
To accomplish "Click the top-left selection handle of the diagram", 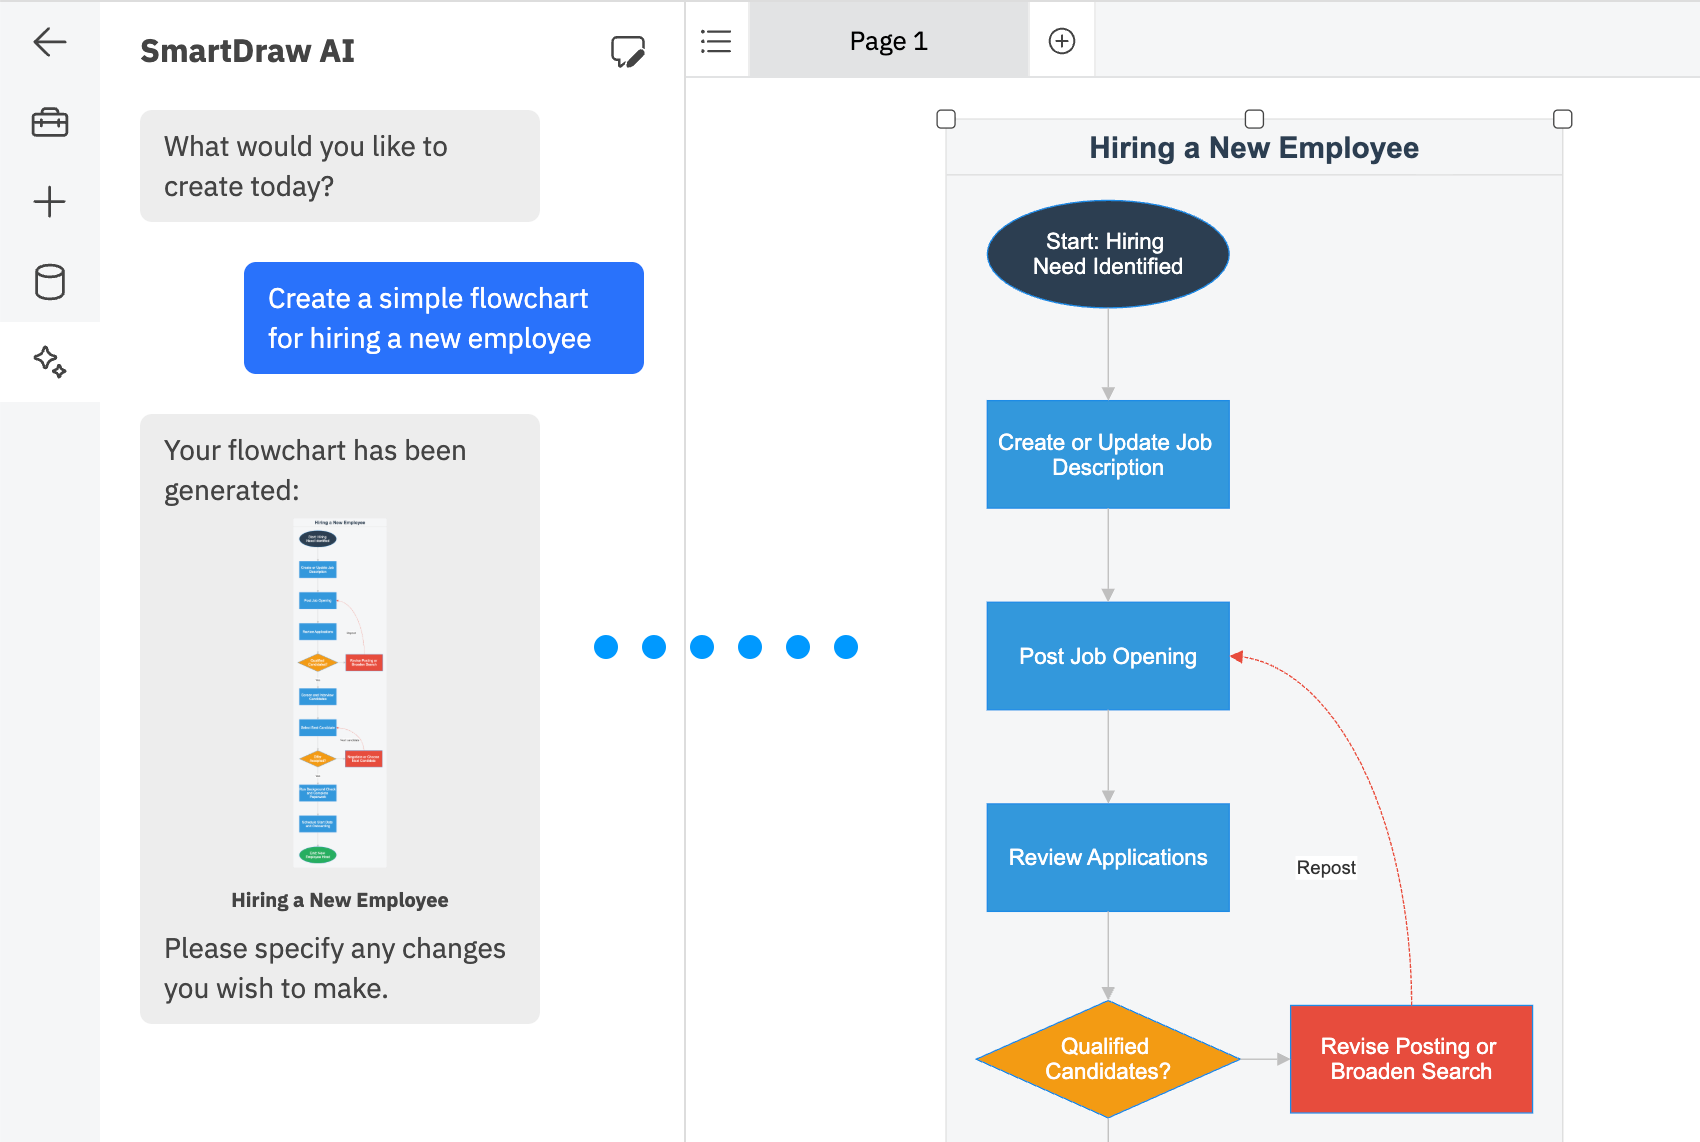I will (x=946, y=119).
